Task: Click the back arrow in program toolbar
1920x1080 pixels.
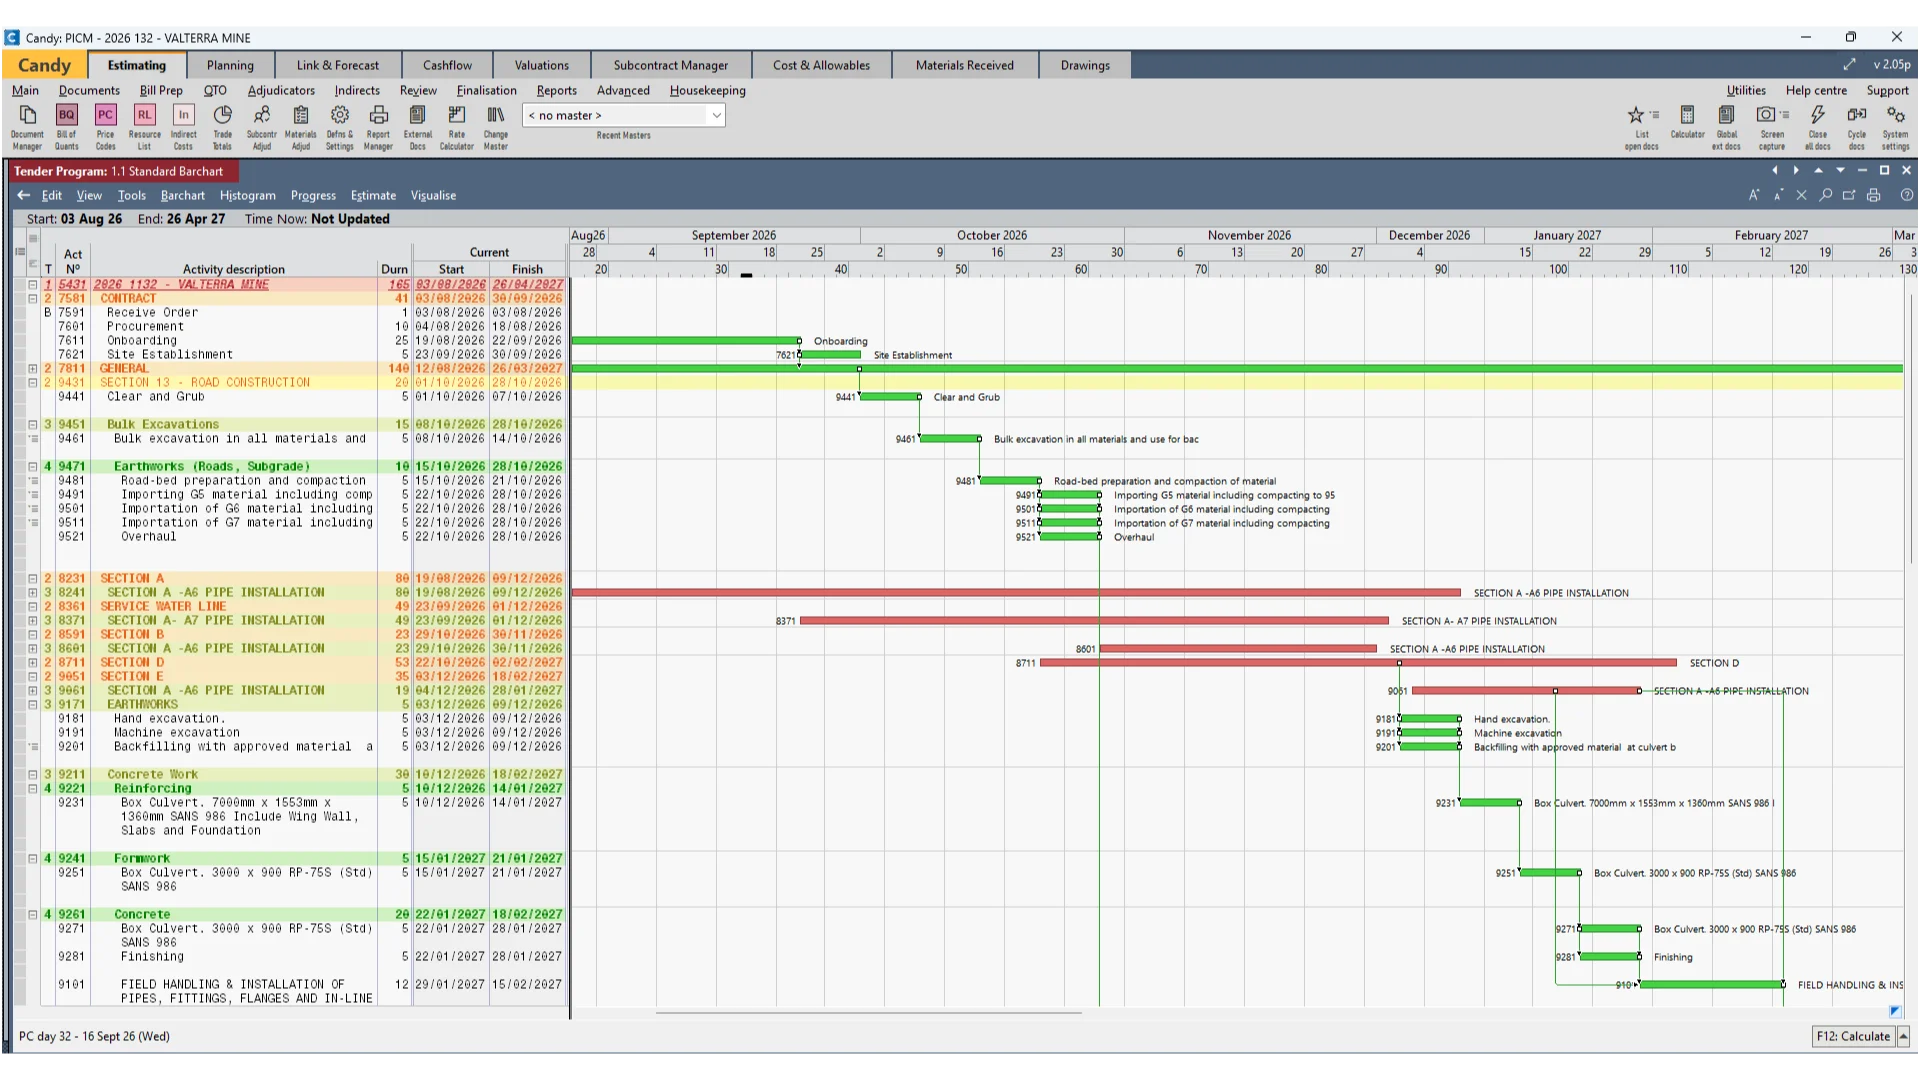Action: [23, 195]
